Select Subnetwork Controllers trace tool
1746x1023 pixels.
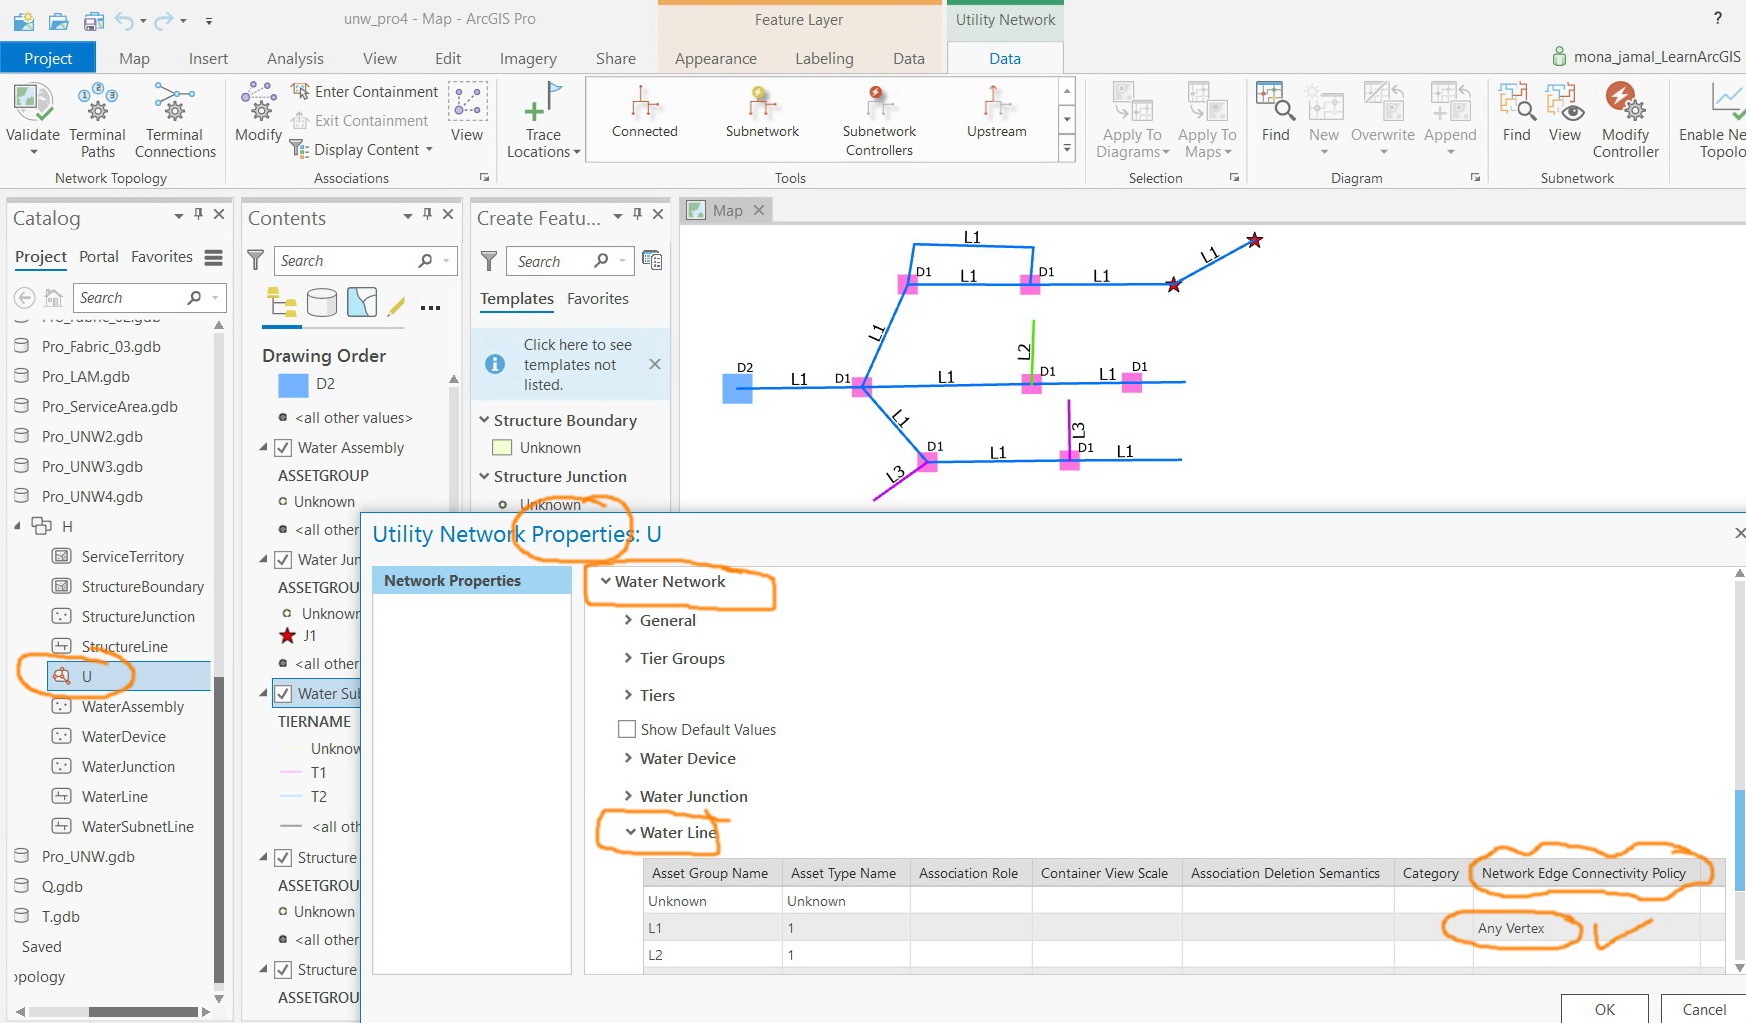[879, 120]
